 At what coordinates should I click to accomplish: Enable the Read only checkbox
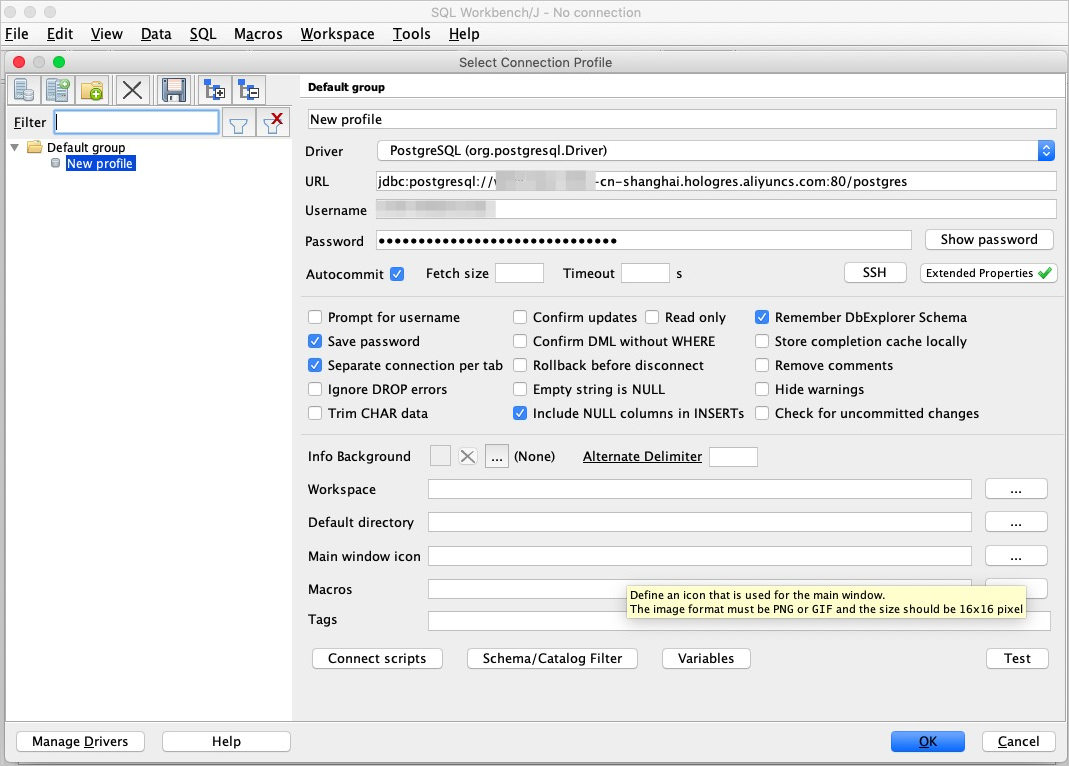click(652, 318)
